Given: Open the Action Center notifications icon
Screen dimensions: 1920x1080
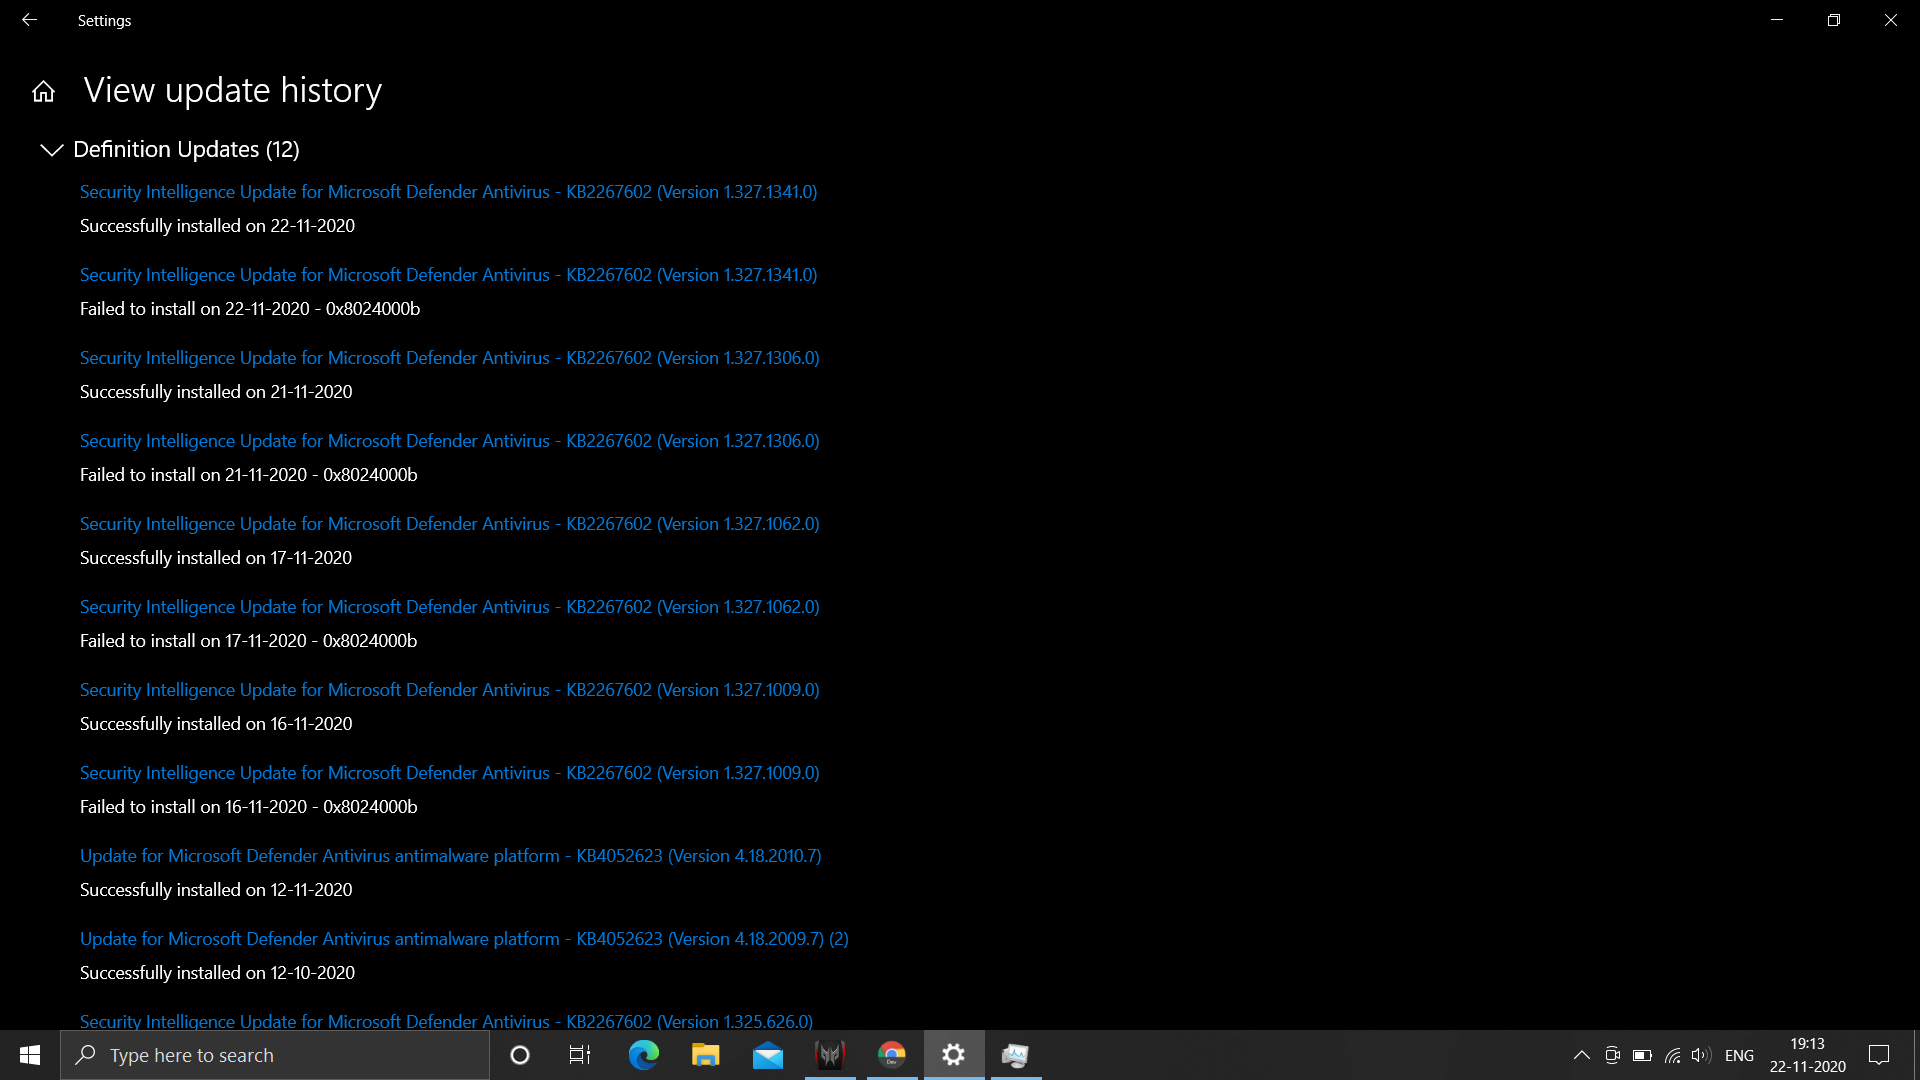Looking at the screenshot, I should (1879, 1055).
